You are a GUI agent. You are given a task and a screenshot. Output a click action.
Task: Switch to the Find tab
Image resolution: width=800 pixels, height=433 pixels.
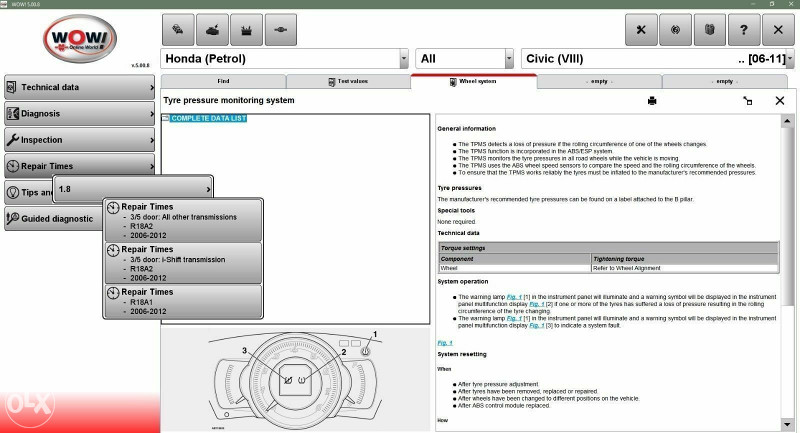coord(223,81)
